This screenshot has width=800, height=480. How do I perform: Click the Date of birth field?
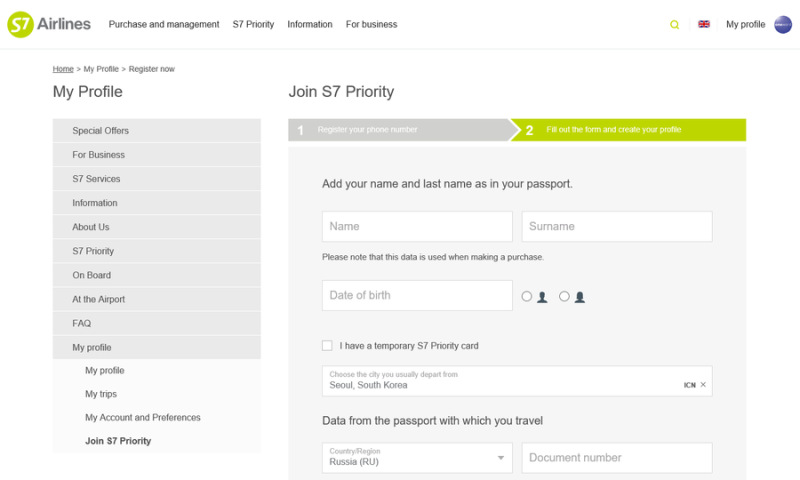417,296
